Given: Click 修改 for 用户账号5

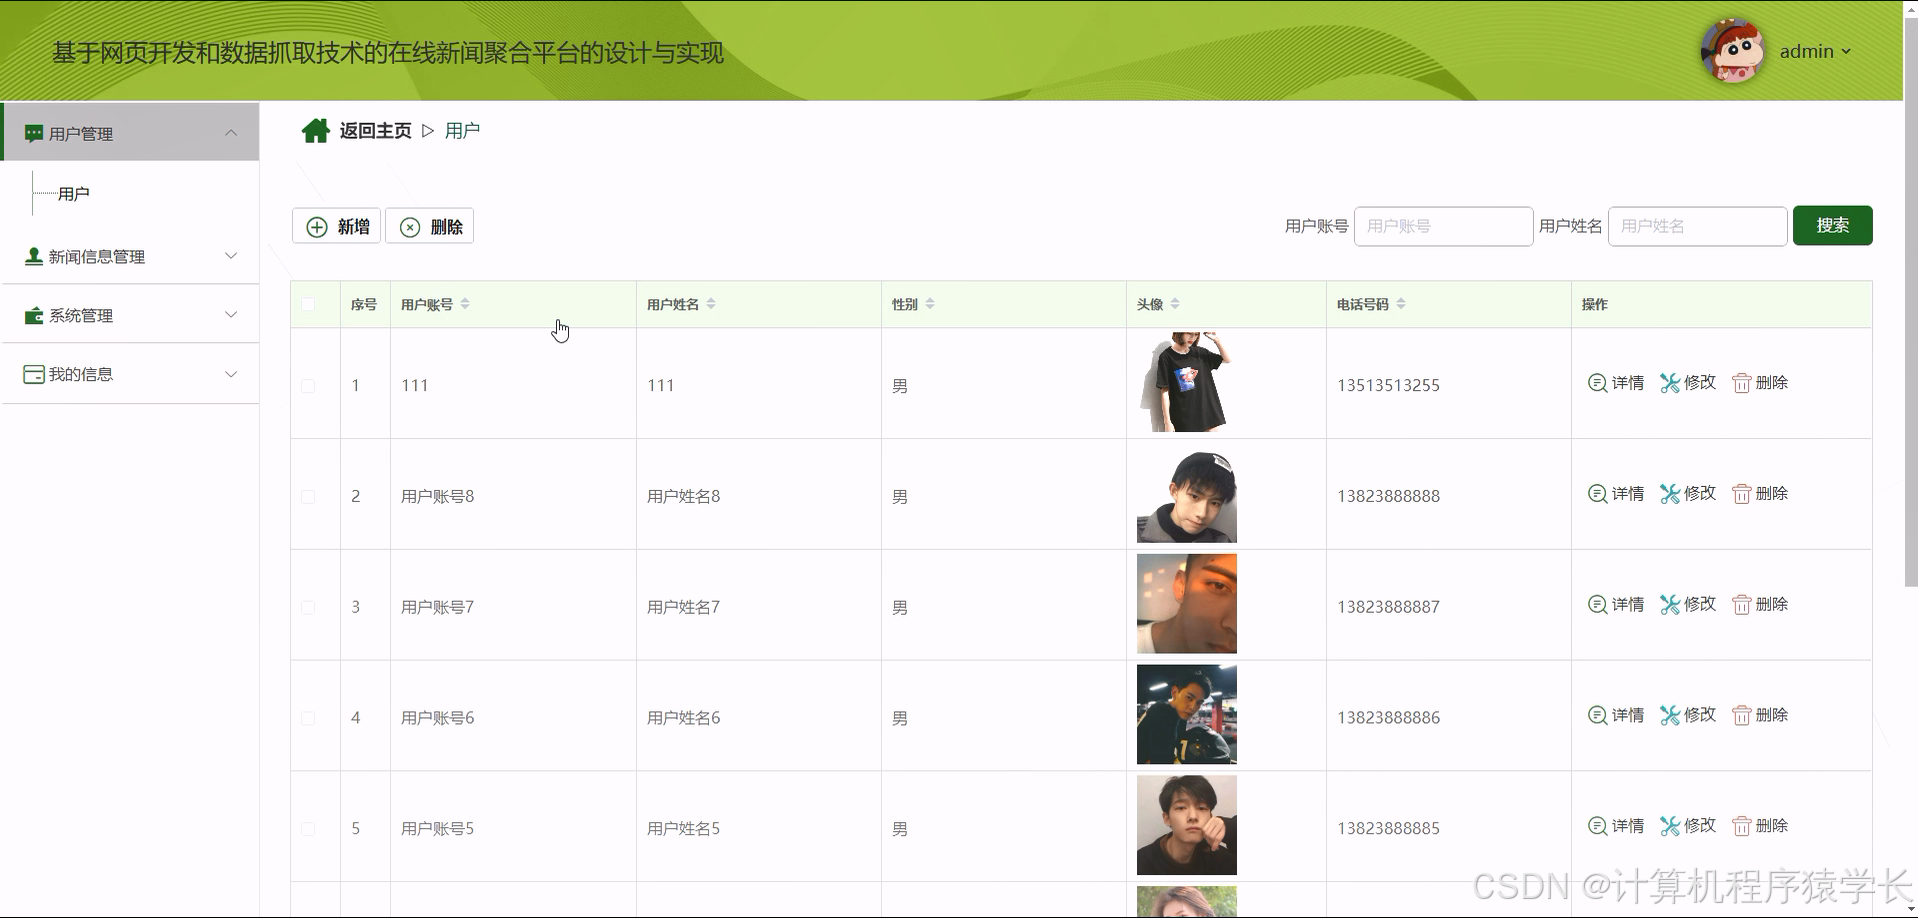Looking at the screenshot, I should pyautogui.click(x=1688, y=826).
